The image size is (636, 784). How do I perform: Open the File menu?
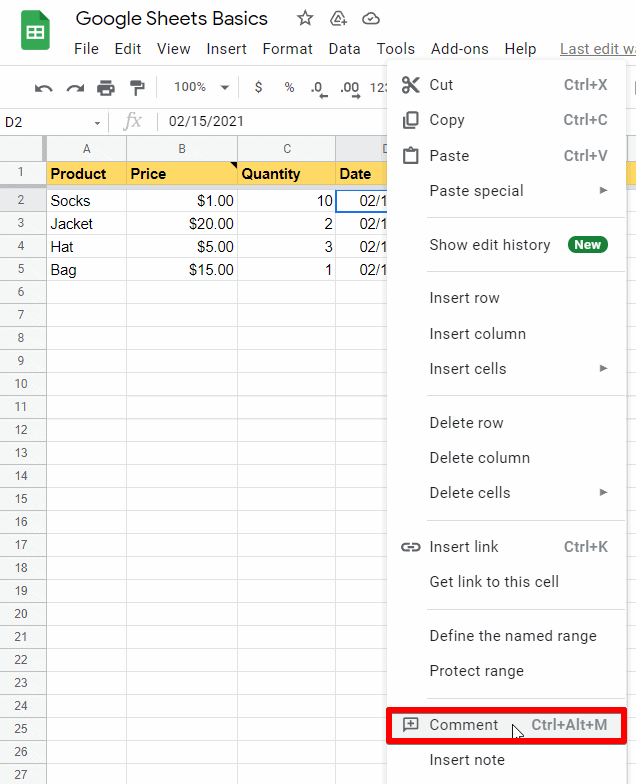point(86,49)
